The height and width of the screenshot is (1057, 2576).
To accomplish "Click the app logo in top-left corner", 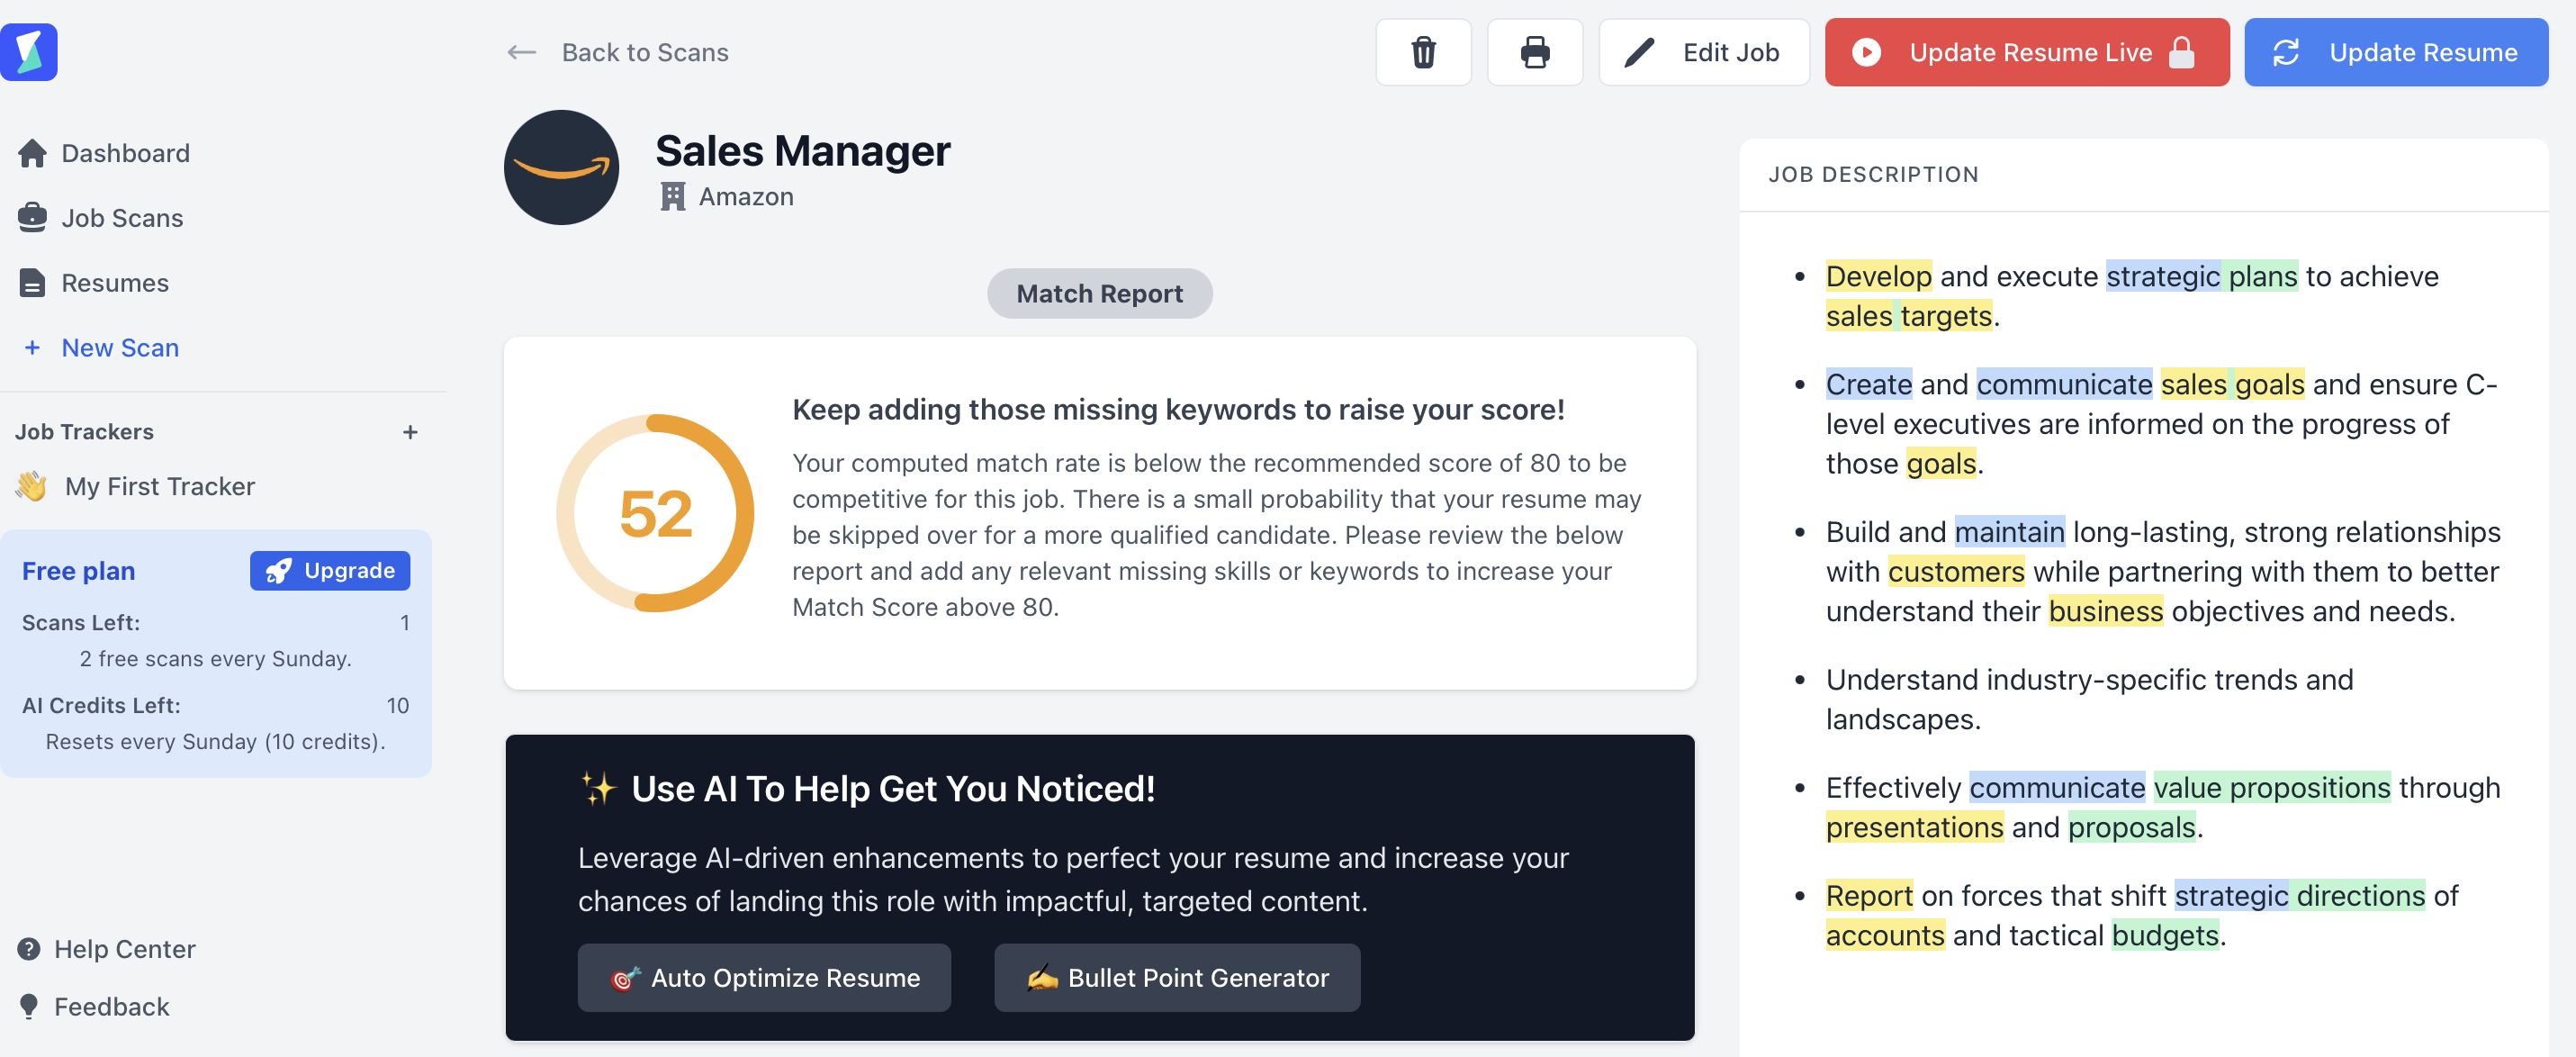I will pos(29,52).
